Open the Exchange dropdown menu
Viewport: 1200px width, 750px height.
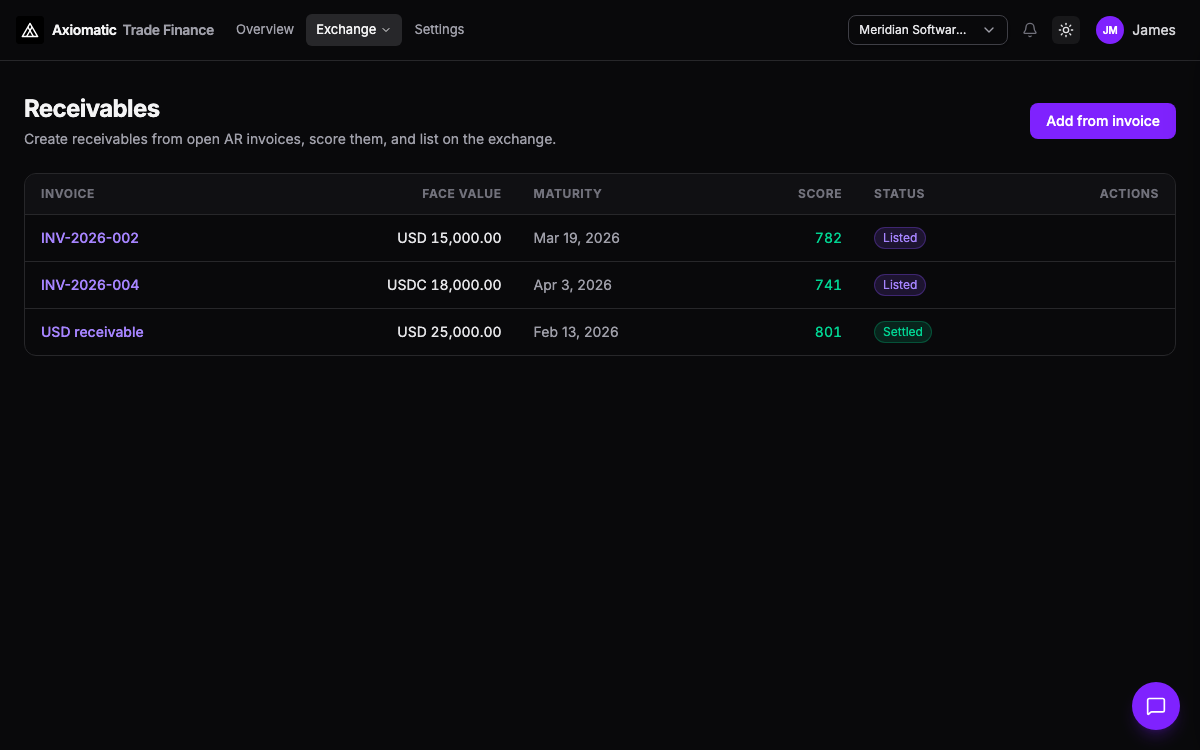tap(354, 30)
